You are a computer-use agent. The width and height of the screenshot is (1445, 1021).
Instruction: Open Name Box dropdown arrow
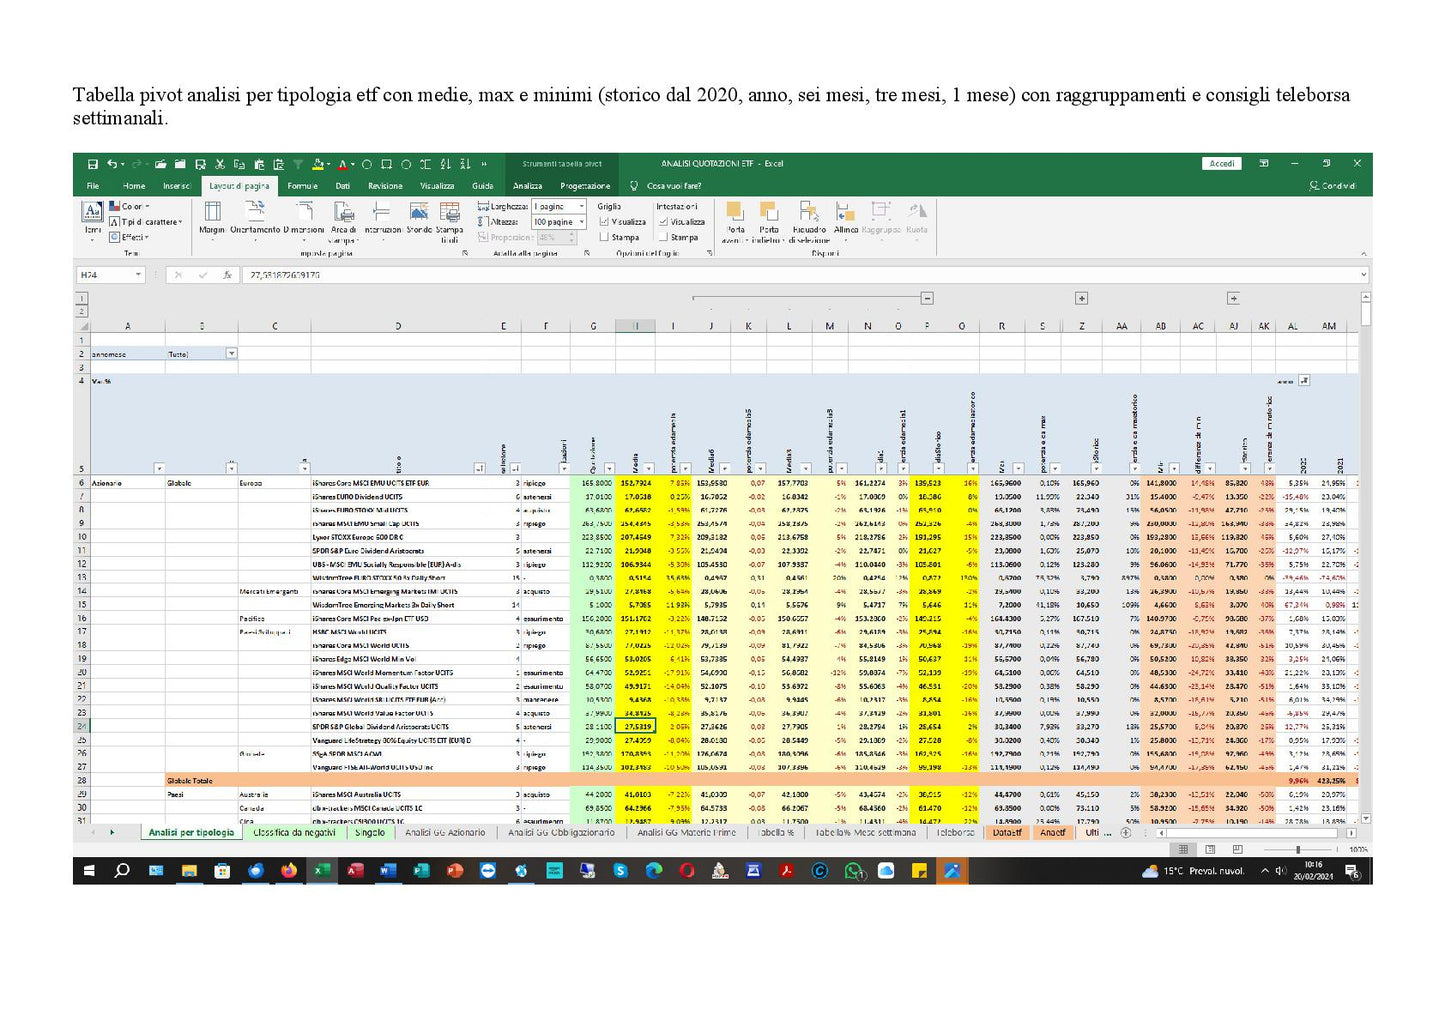tap(138, 275)
